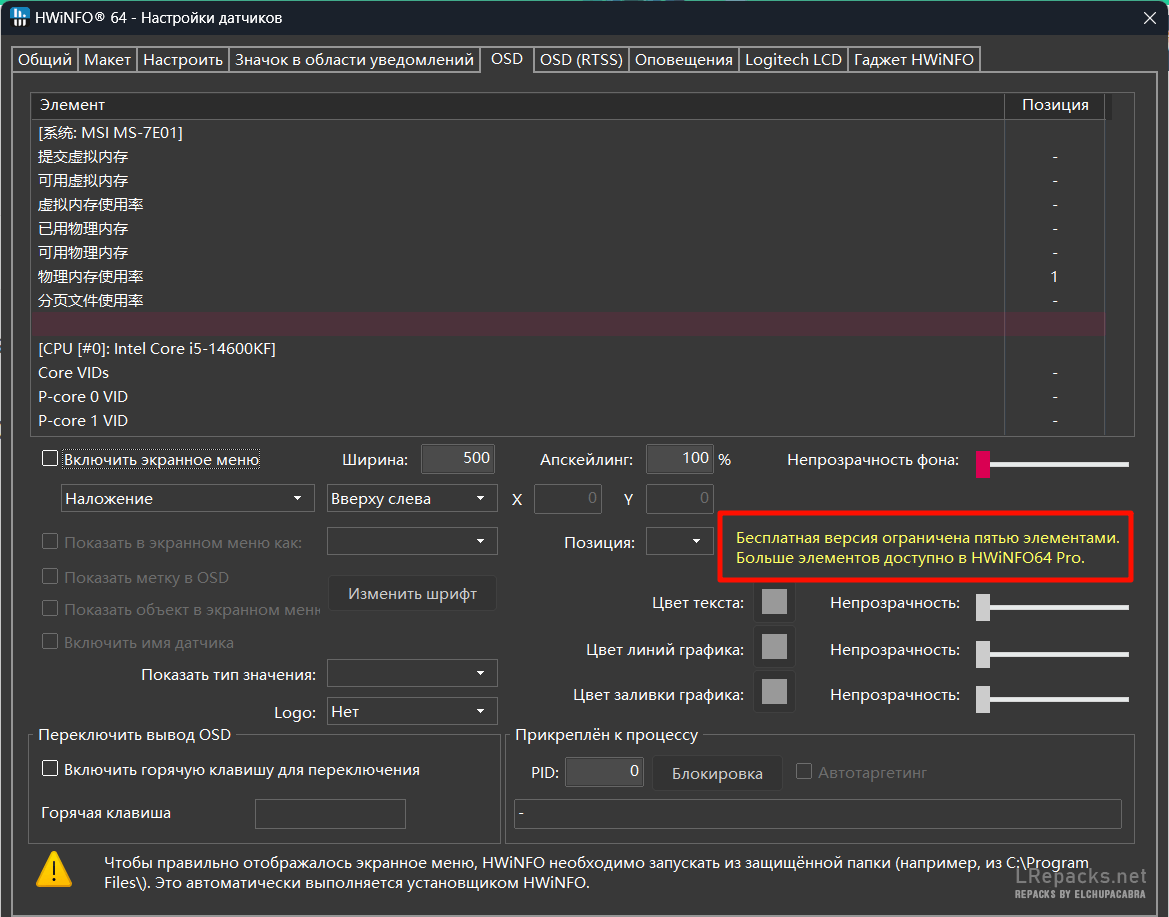This screenshot has width=1169, height=917.
Task: Click the Y coordinate field
Action: click(680, 499)
